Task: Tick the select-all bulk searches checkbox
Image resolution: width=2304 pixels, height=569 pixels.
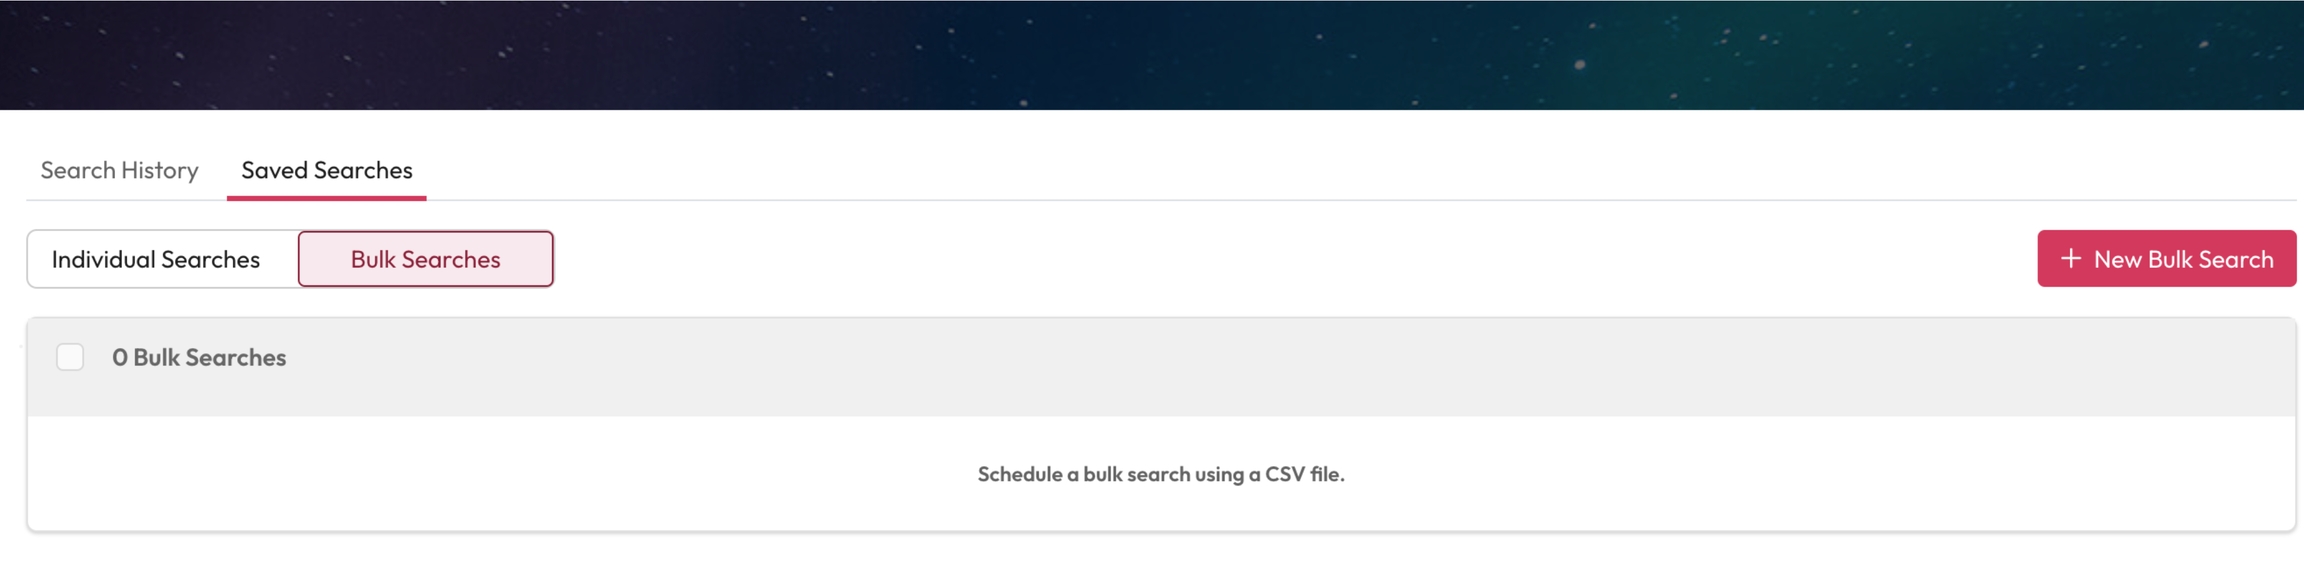Action: (x=70, y=357)
